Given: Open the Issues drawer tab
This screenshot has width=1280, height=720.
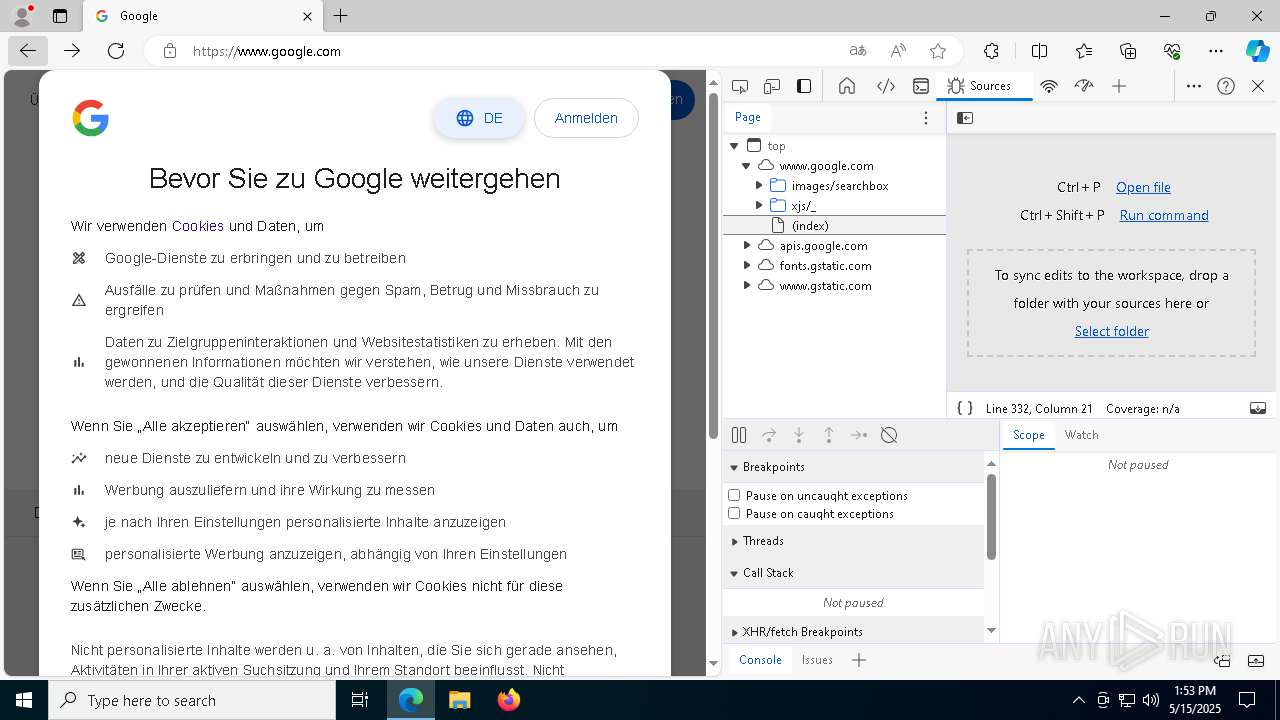Looking at the screenshot, I should [817, 660].
